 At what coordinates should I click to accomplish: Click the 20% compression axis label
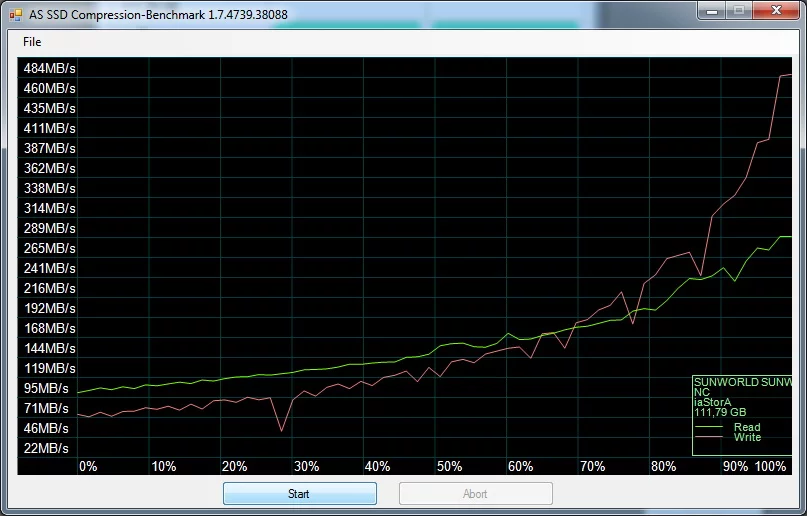coord(235,467)
